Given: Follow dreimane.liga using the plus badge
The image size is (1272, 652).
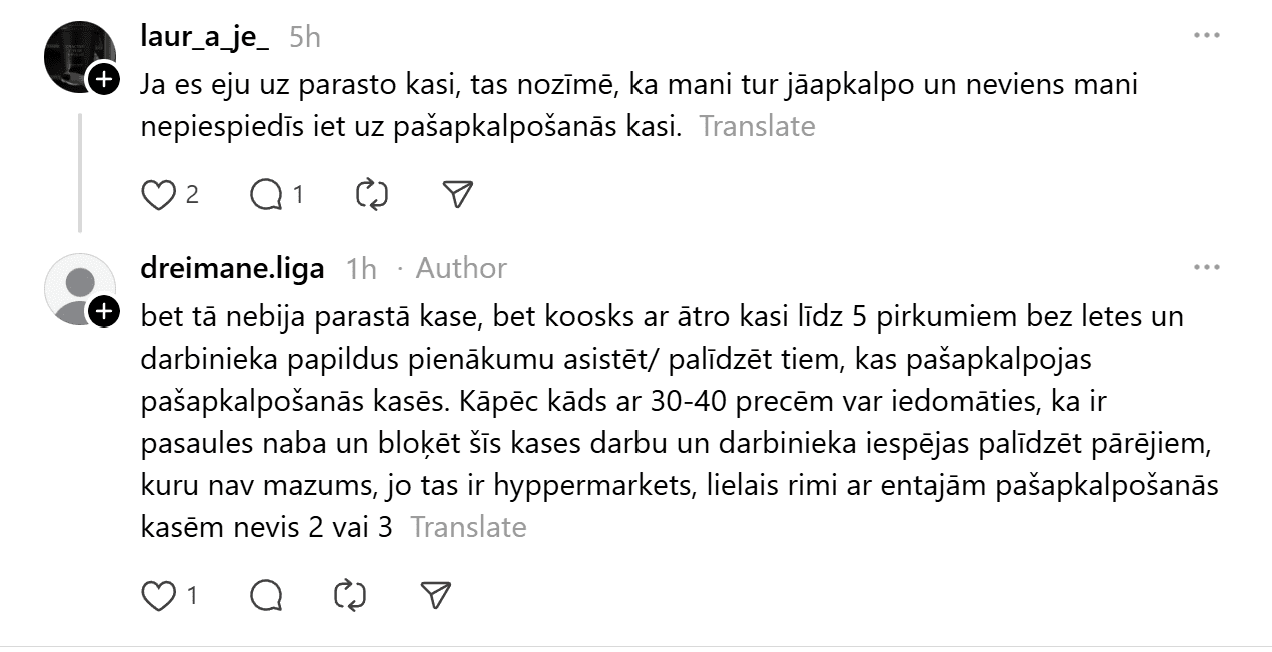Looking at the screenshot, I should click(x=104, y=311).
